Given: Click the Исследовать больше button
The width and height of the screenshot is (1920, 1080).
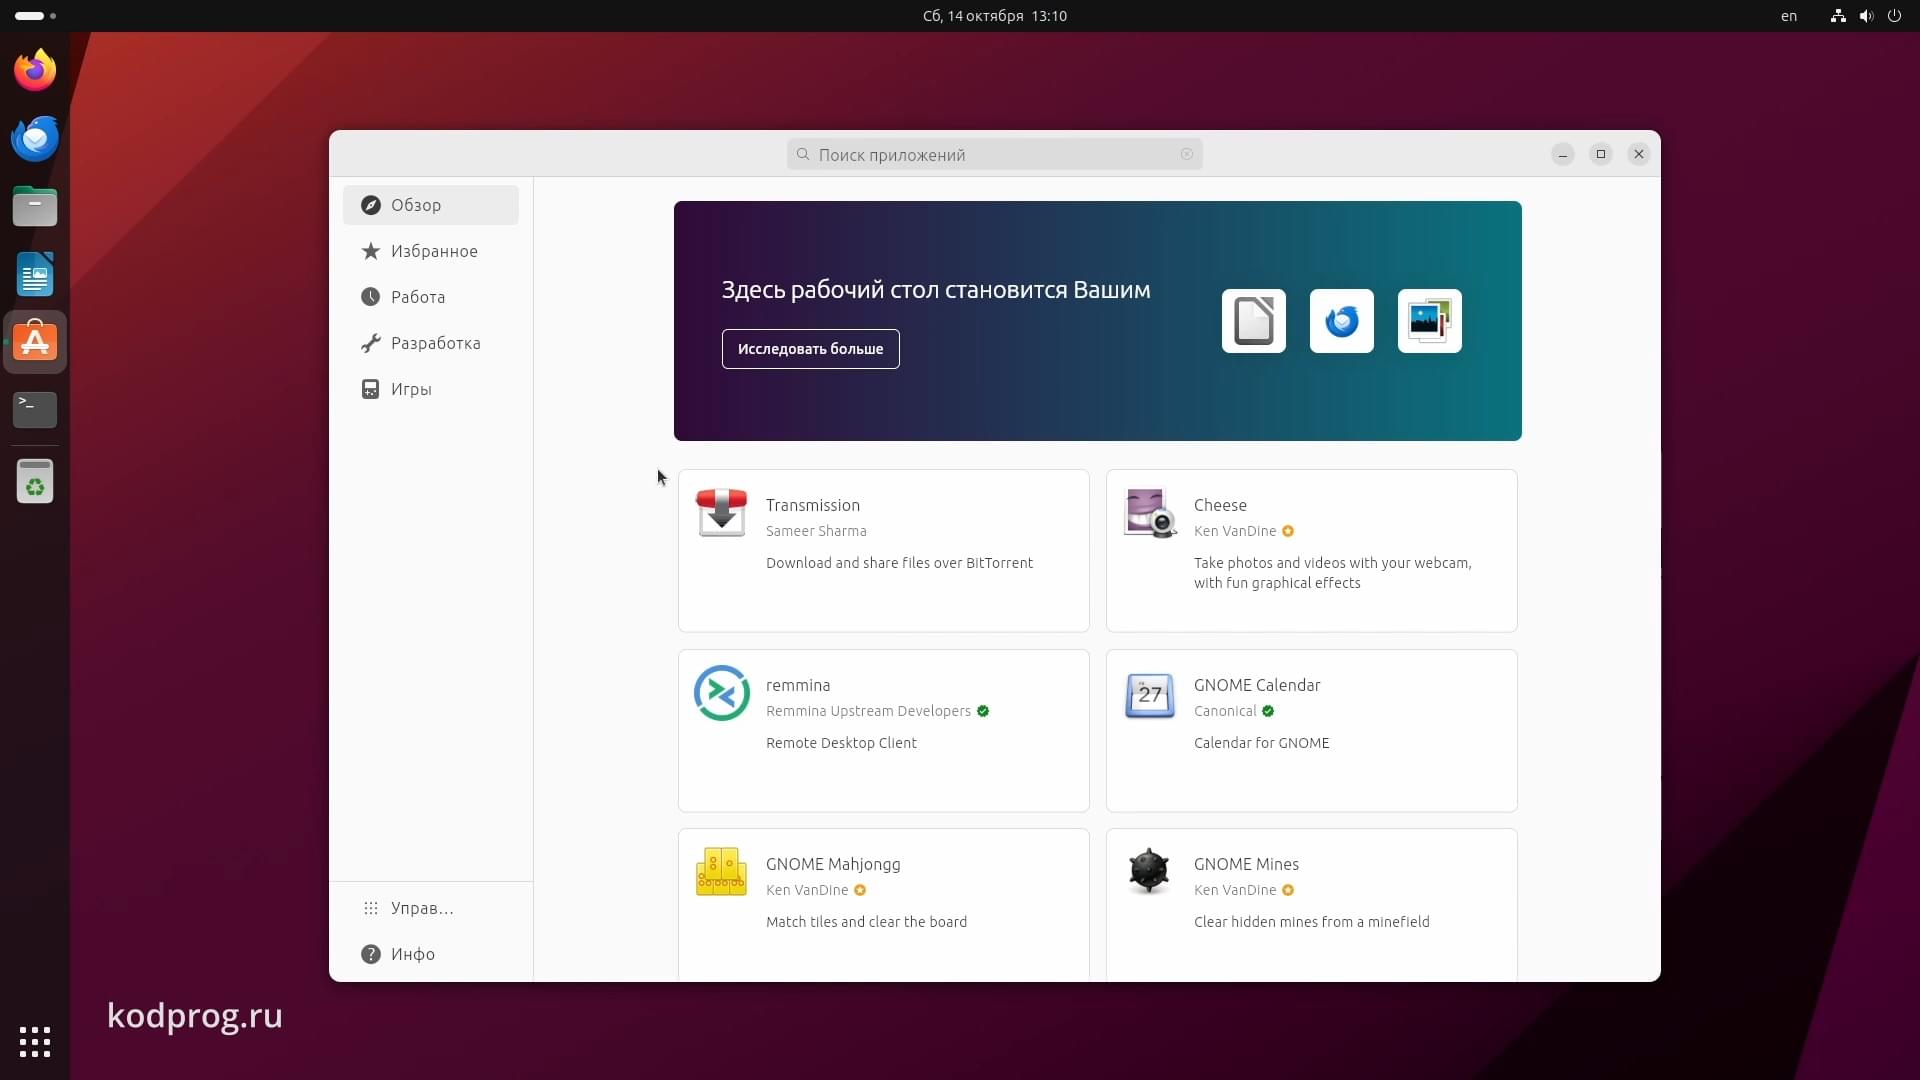Looking at the screenshot, I should [810, 349].
